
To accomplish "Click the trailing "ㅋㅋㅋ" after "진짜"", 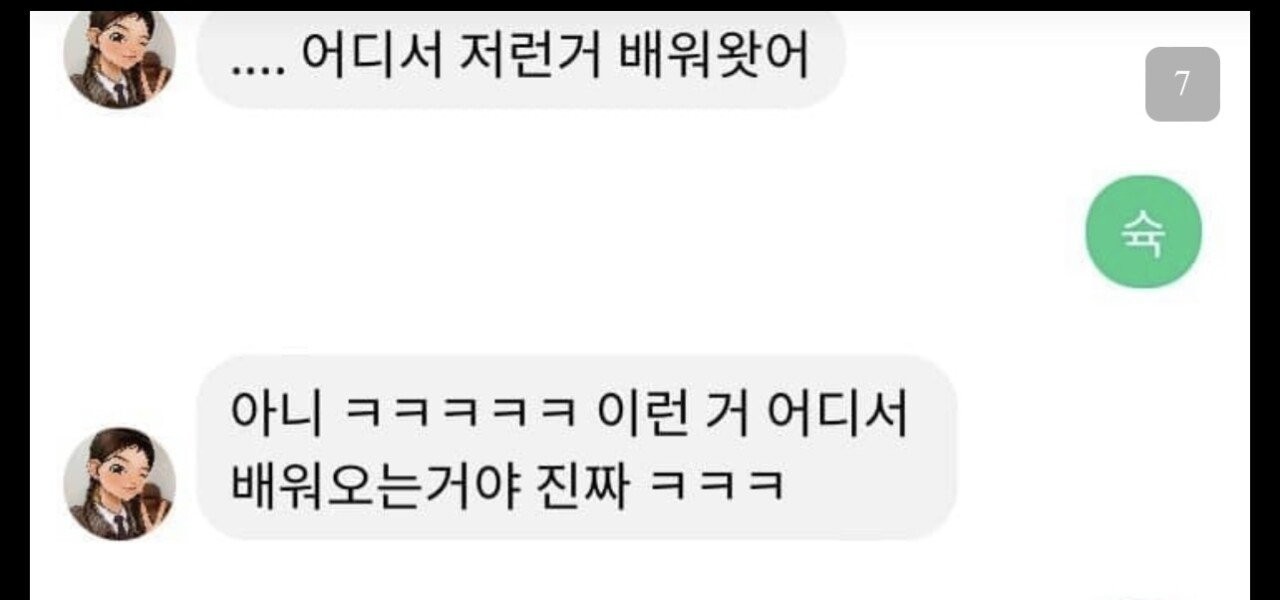I will [x=715, y=486].
